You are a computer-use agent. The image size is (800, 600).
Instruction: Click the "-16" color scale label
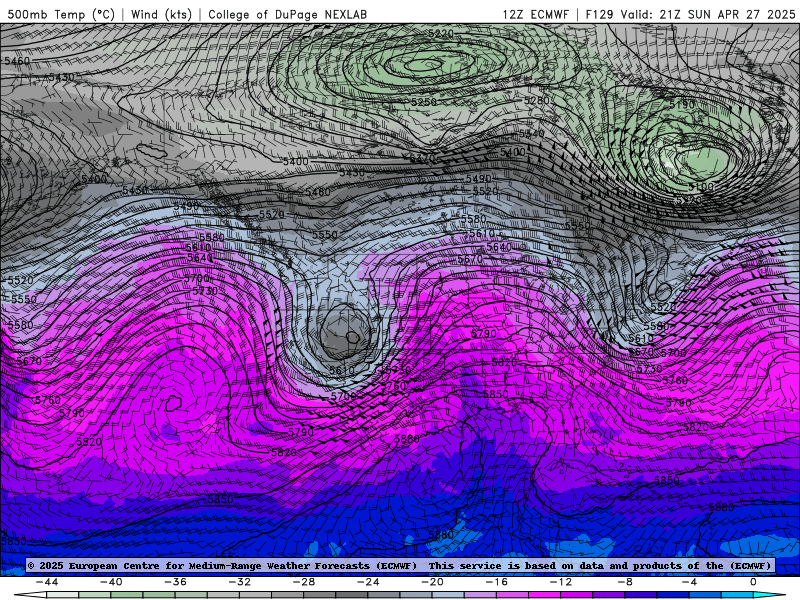497,582
